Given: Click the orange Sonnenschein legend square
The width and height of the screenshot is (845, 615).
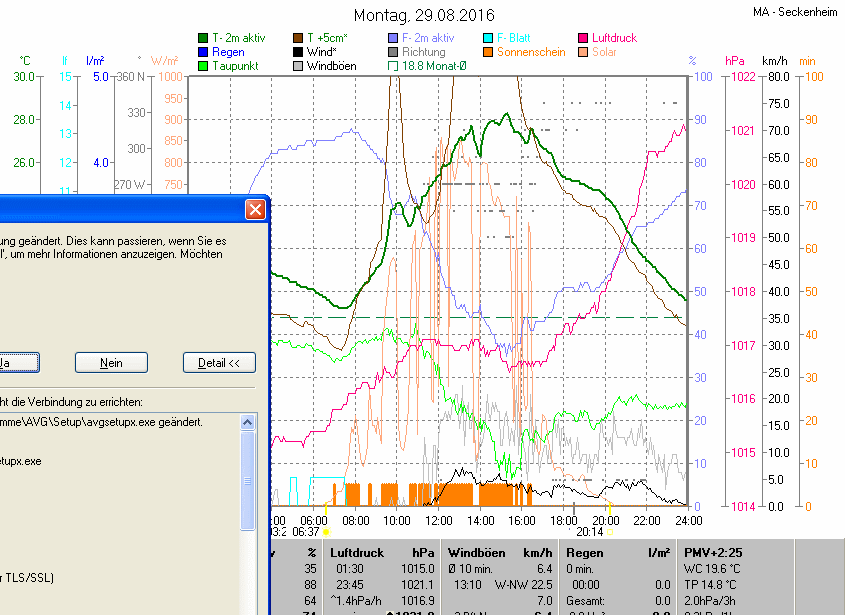Looking at the screenshot, I should pos(488,52).
